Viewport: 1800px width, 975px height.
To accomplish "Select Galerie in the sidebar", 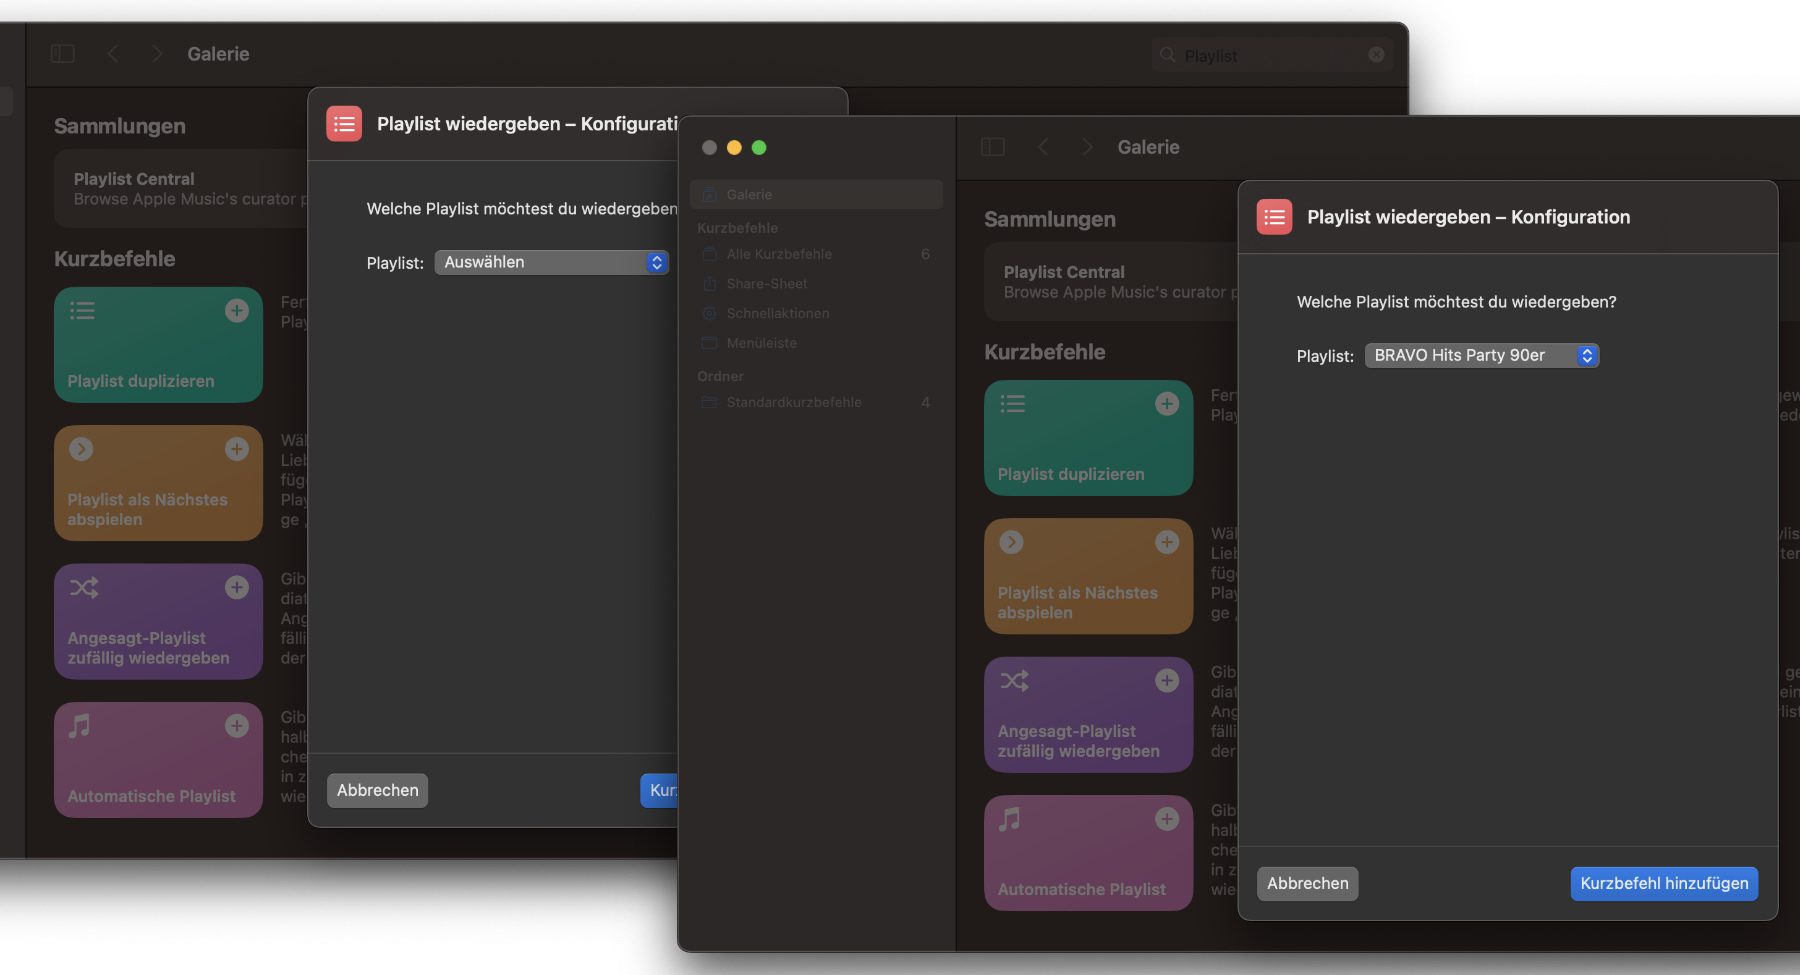I will coord(815,195).
